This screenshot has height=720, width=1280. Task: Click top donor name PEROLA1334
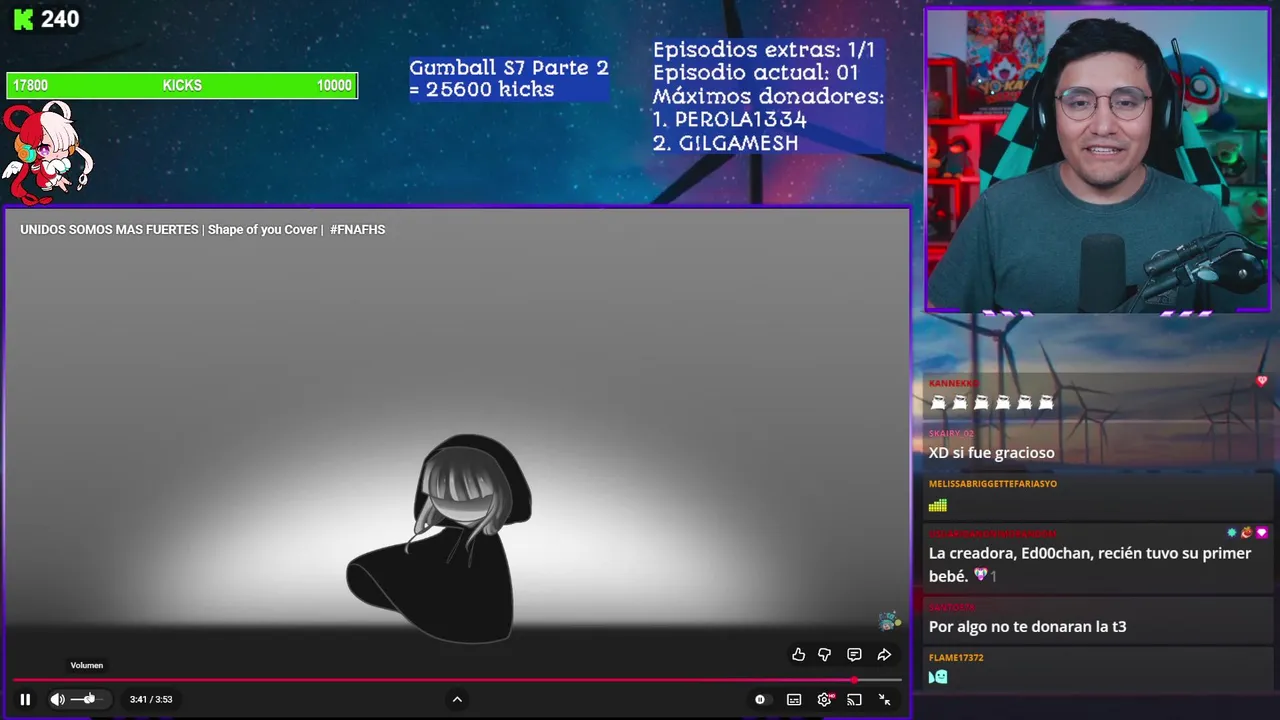[x=740, y=119]
